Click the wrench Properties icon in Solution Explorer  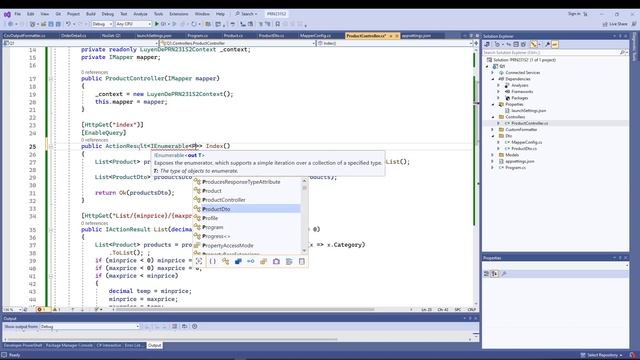(x=547, y=44)
